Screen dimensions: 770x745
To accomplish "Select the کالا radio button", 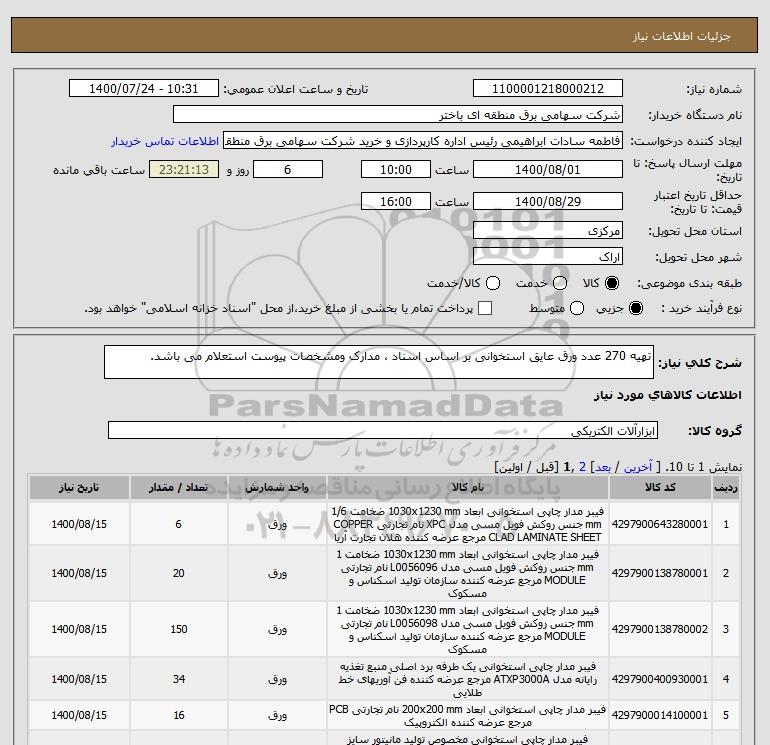I will point(612,283).
